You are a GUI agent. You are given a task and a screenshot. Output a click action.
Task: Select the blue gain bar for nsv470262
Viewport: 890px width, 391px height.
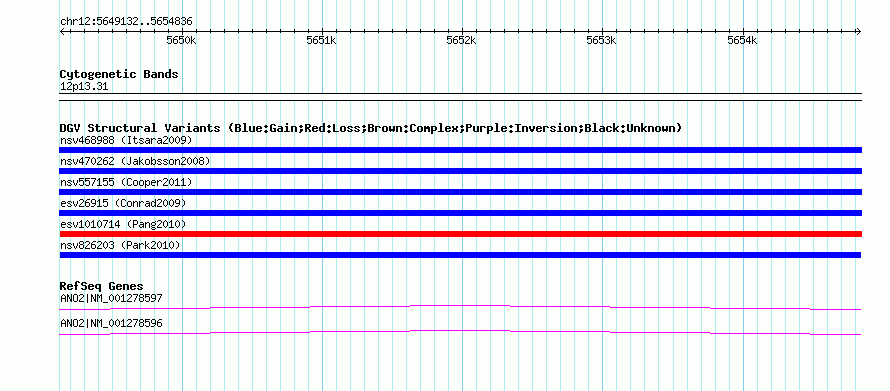(x=460, y=171)
